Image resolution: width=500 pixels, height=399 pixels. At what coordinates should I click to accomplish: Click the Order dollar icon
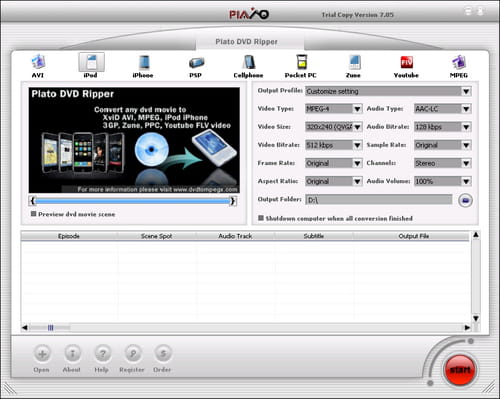pyautogui.click(x=163, y=354)
